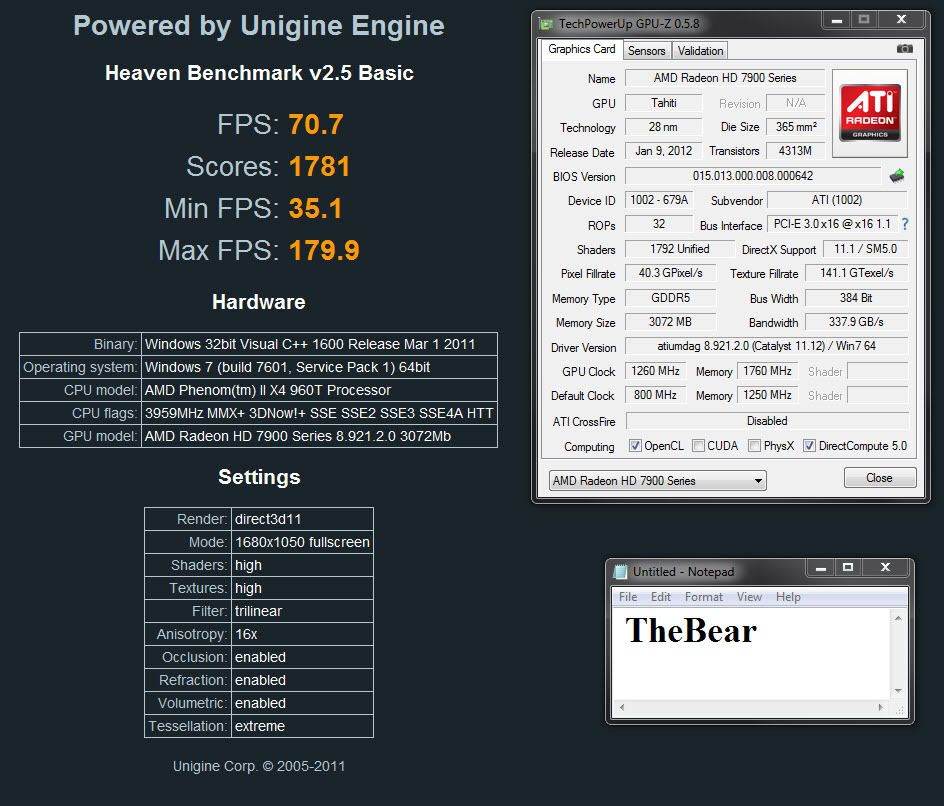
Task: Close the GPU-Z window with the X button
Action: (x=901, y=20)
